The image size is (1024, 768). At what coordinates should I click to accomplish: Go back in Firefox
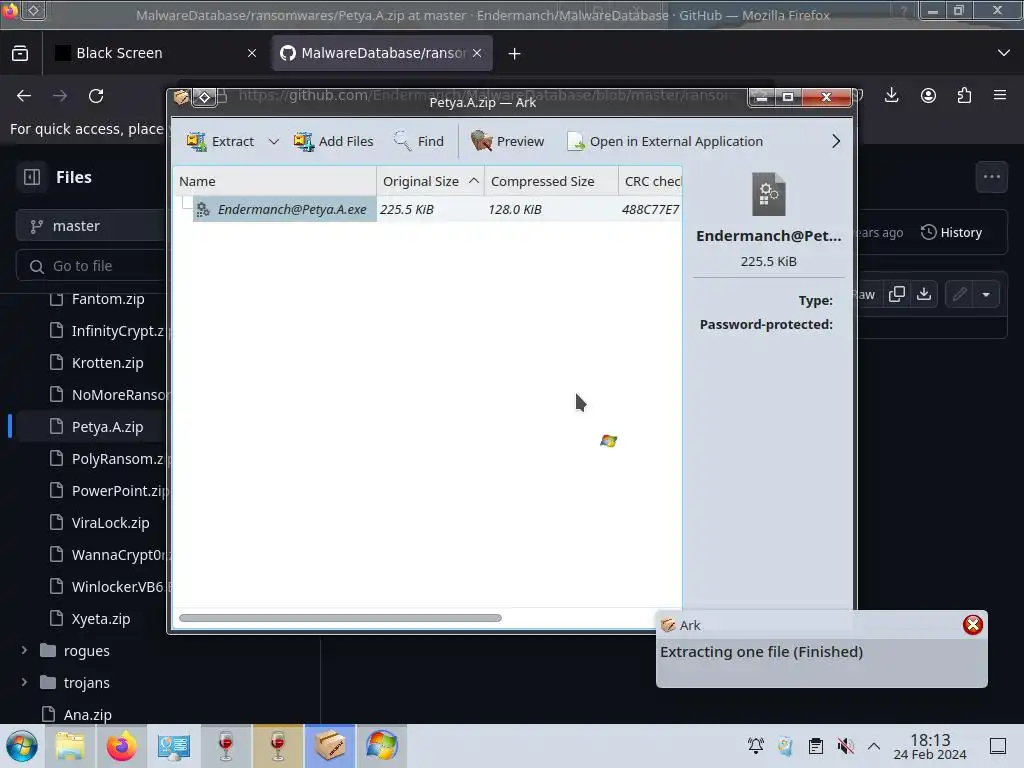click(24, 96)
